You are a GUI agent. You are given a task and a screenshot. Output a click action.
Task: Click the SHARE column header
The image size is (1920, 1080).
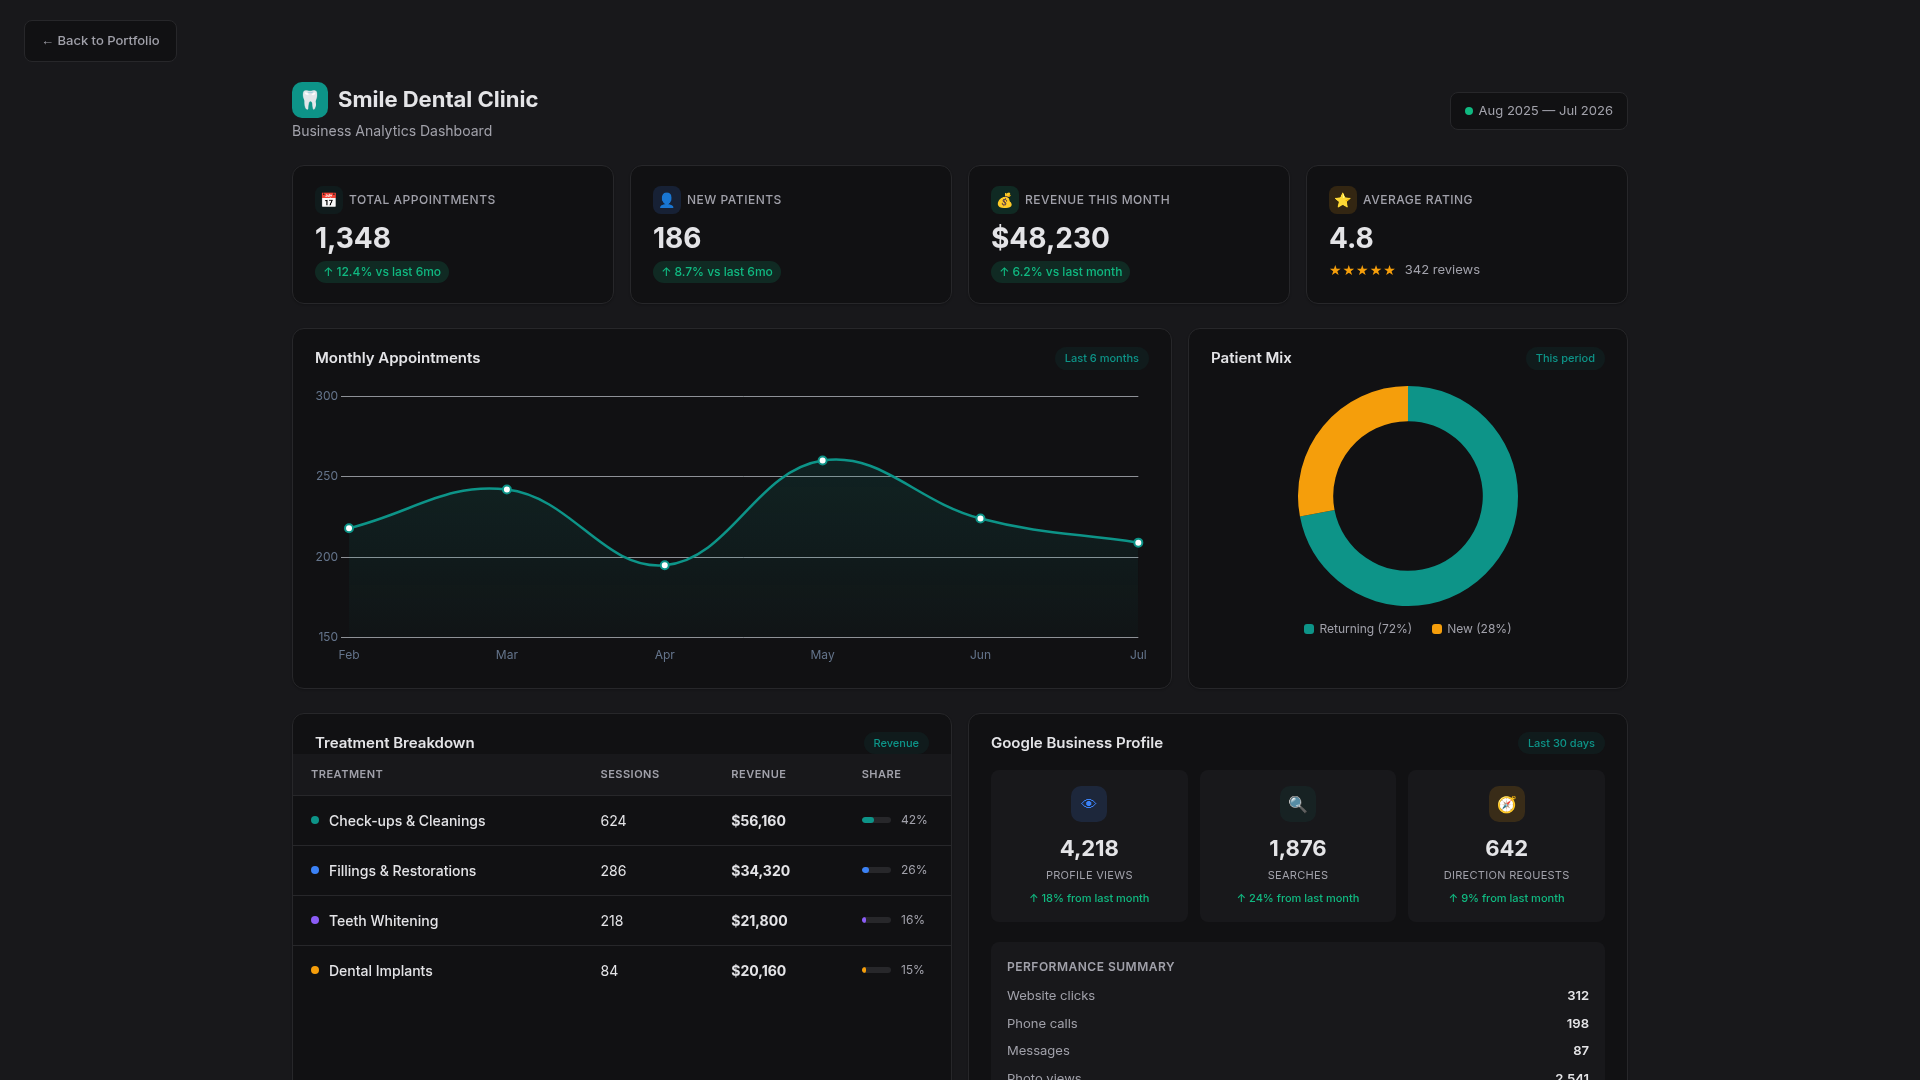click(x=881, y=775)
